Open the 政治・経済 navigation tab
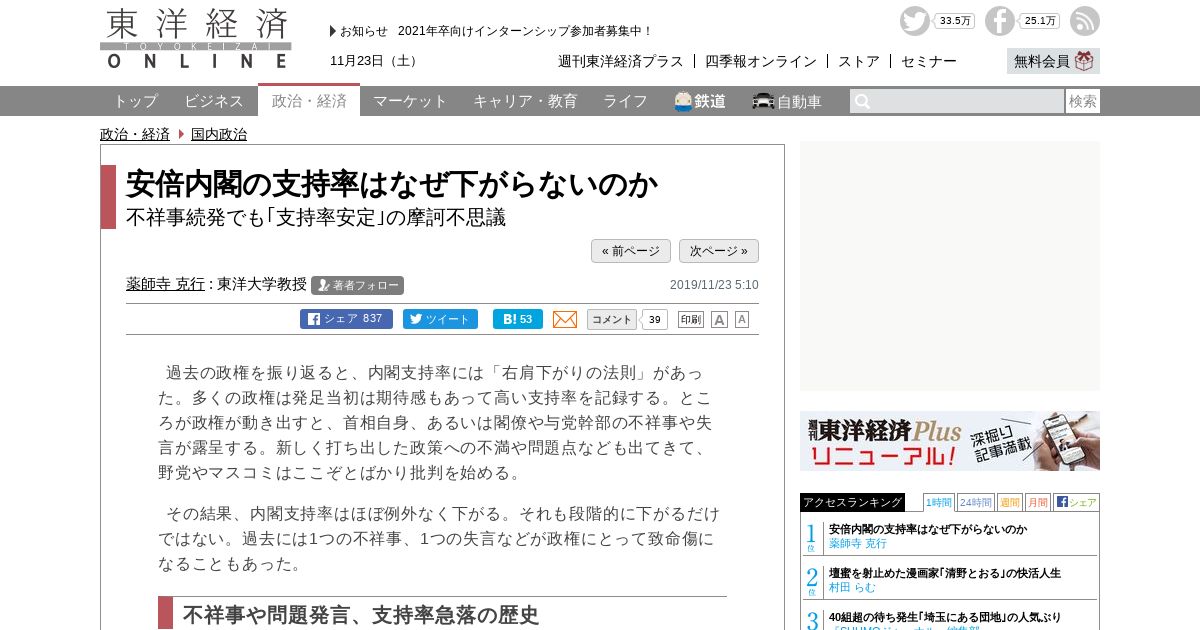1200x630 pixels. coord(309,100)
